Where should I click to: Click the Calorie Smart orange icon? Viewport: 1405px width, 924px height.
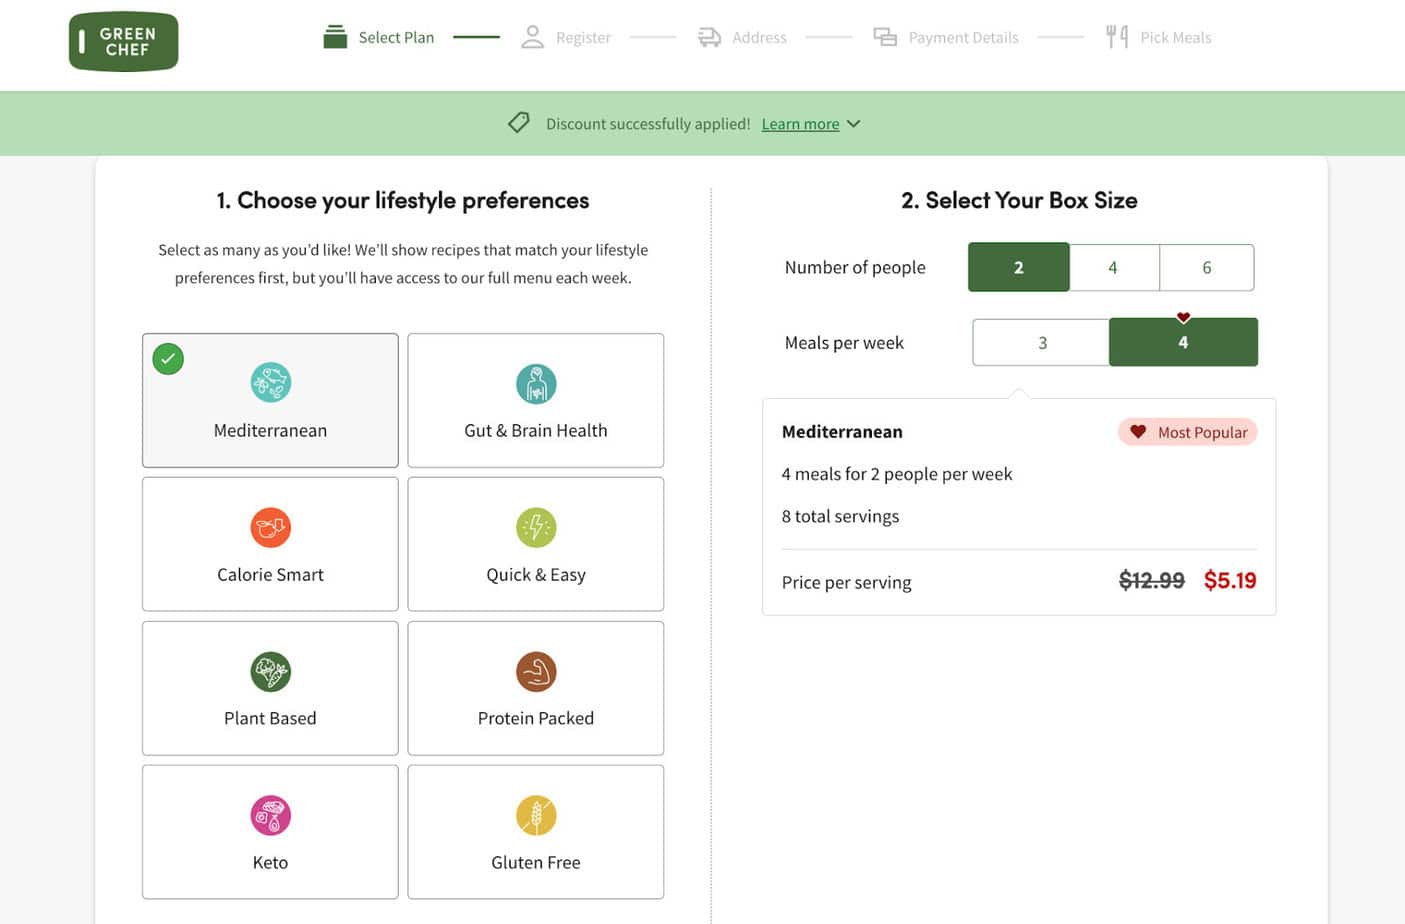pyautogui.click(x=270, y=527)
